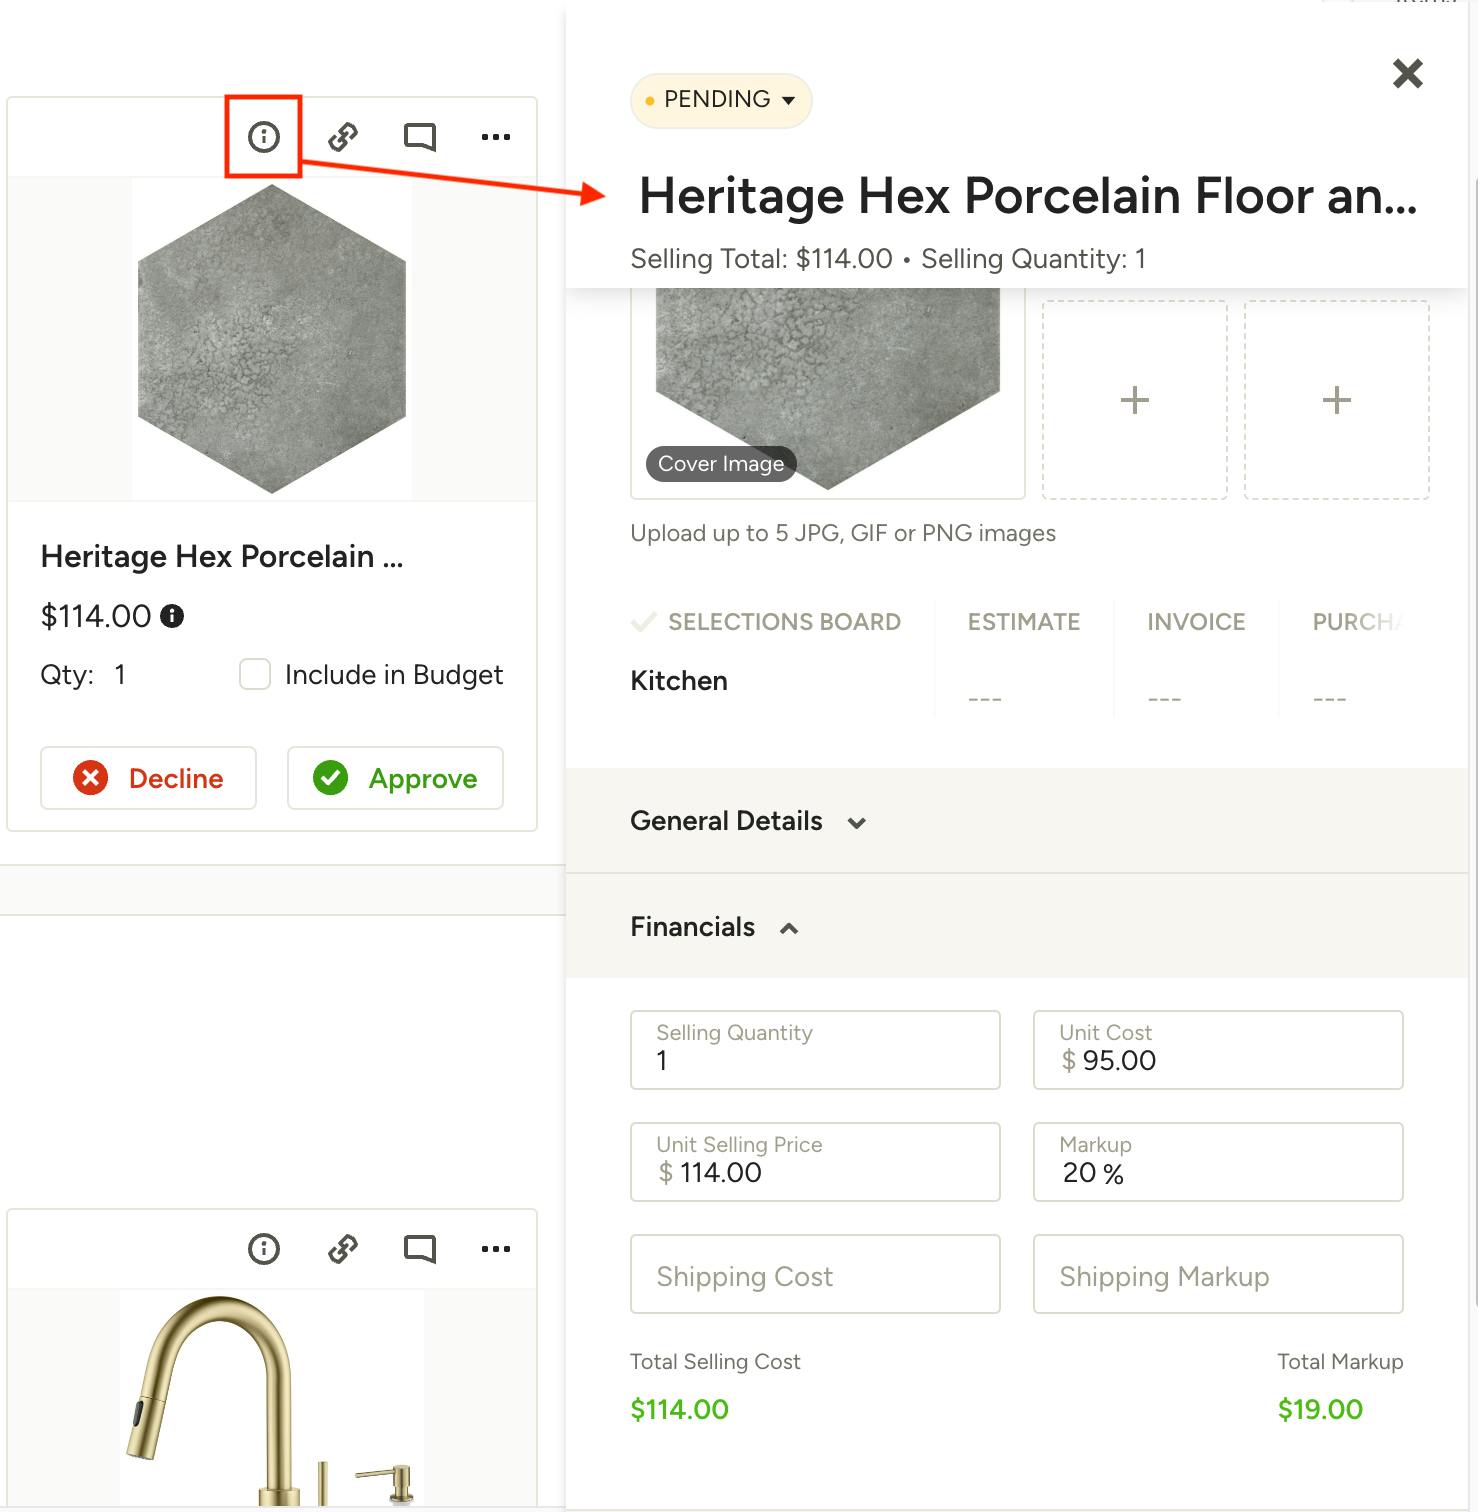Open comment icon on gold faucet card
This screenshot has height=1512, width=1478.
[420, 1249]
